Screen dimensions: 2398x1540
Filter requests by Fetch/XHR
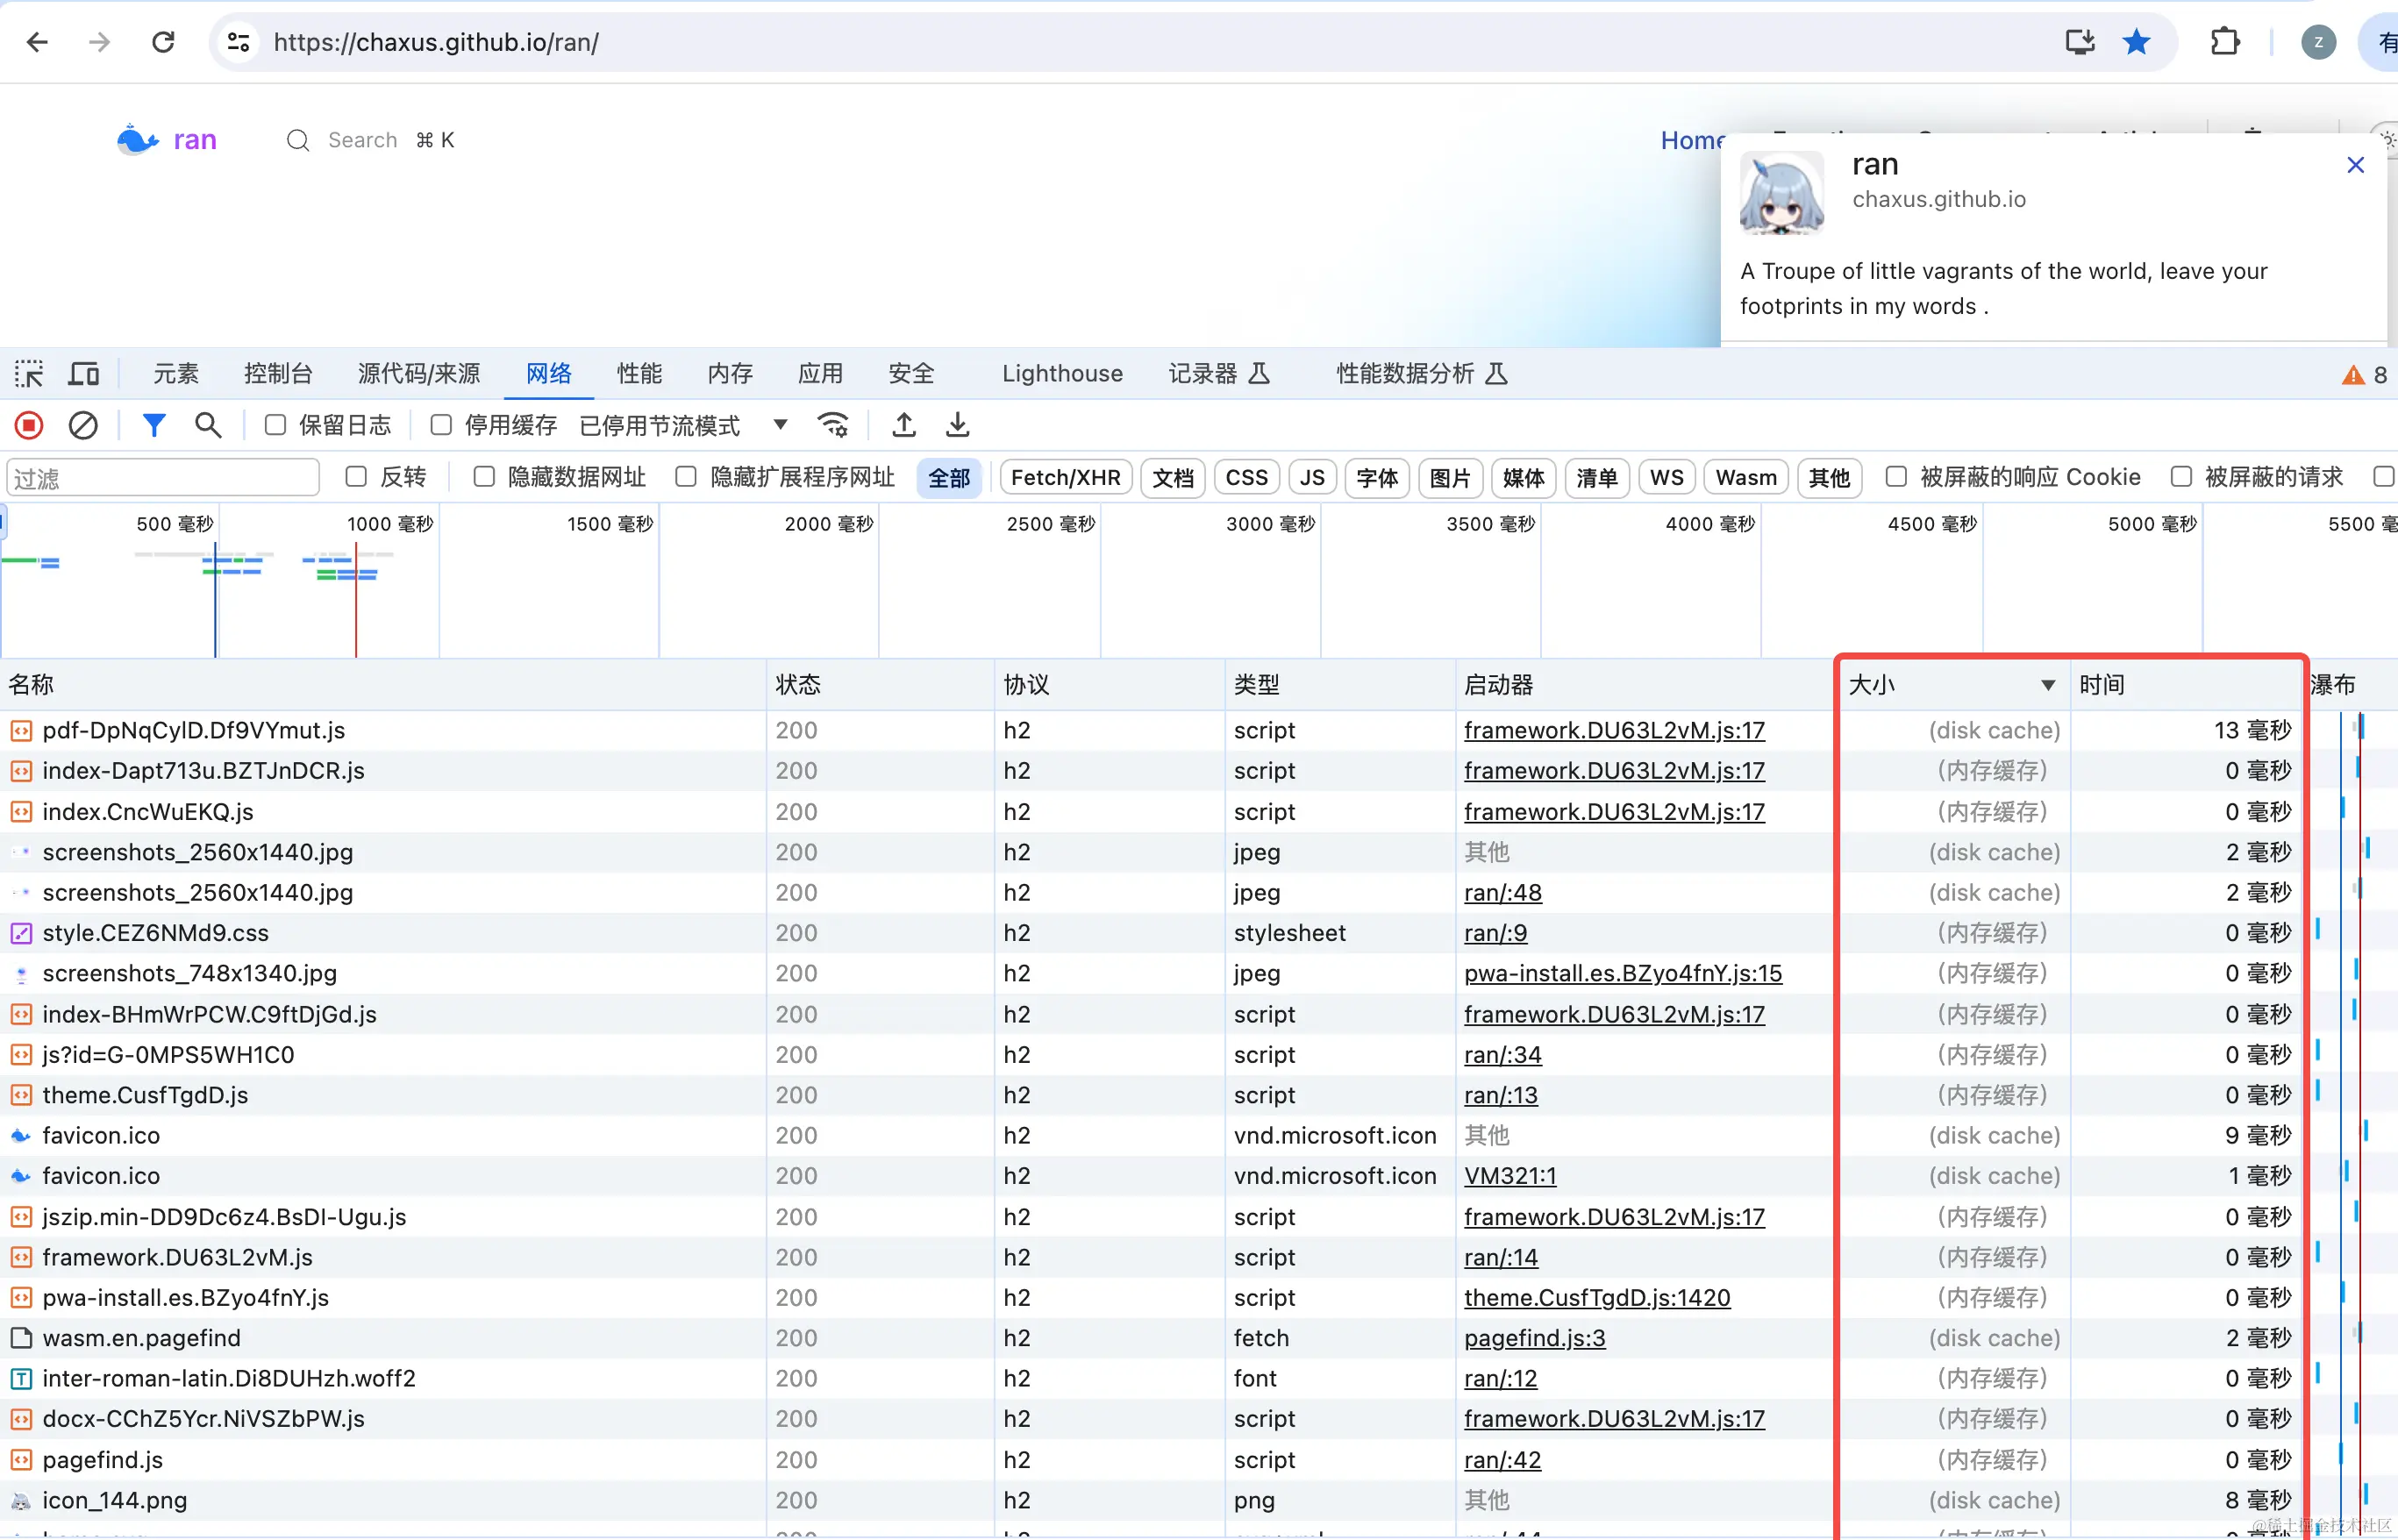[1065, 478]
